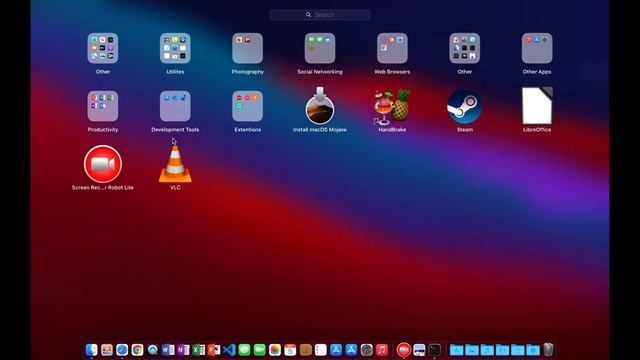640x360 pixels.
Task: Launch Screen Recorder Robot Lite from Launchpad
Action: [x=103, y=164]
